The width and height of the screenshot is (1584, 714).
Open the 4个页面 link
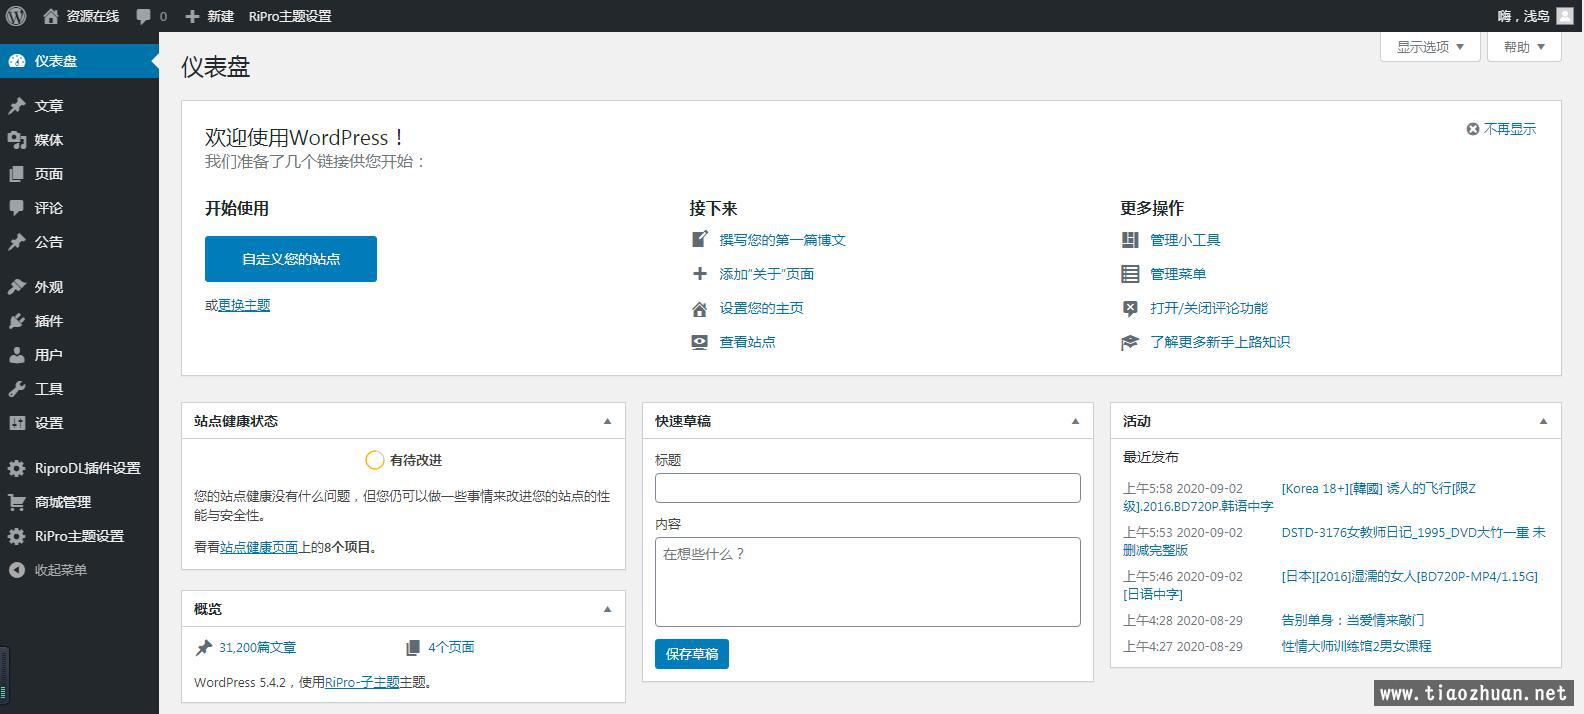click(451, 648)
